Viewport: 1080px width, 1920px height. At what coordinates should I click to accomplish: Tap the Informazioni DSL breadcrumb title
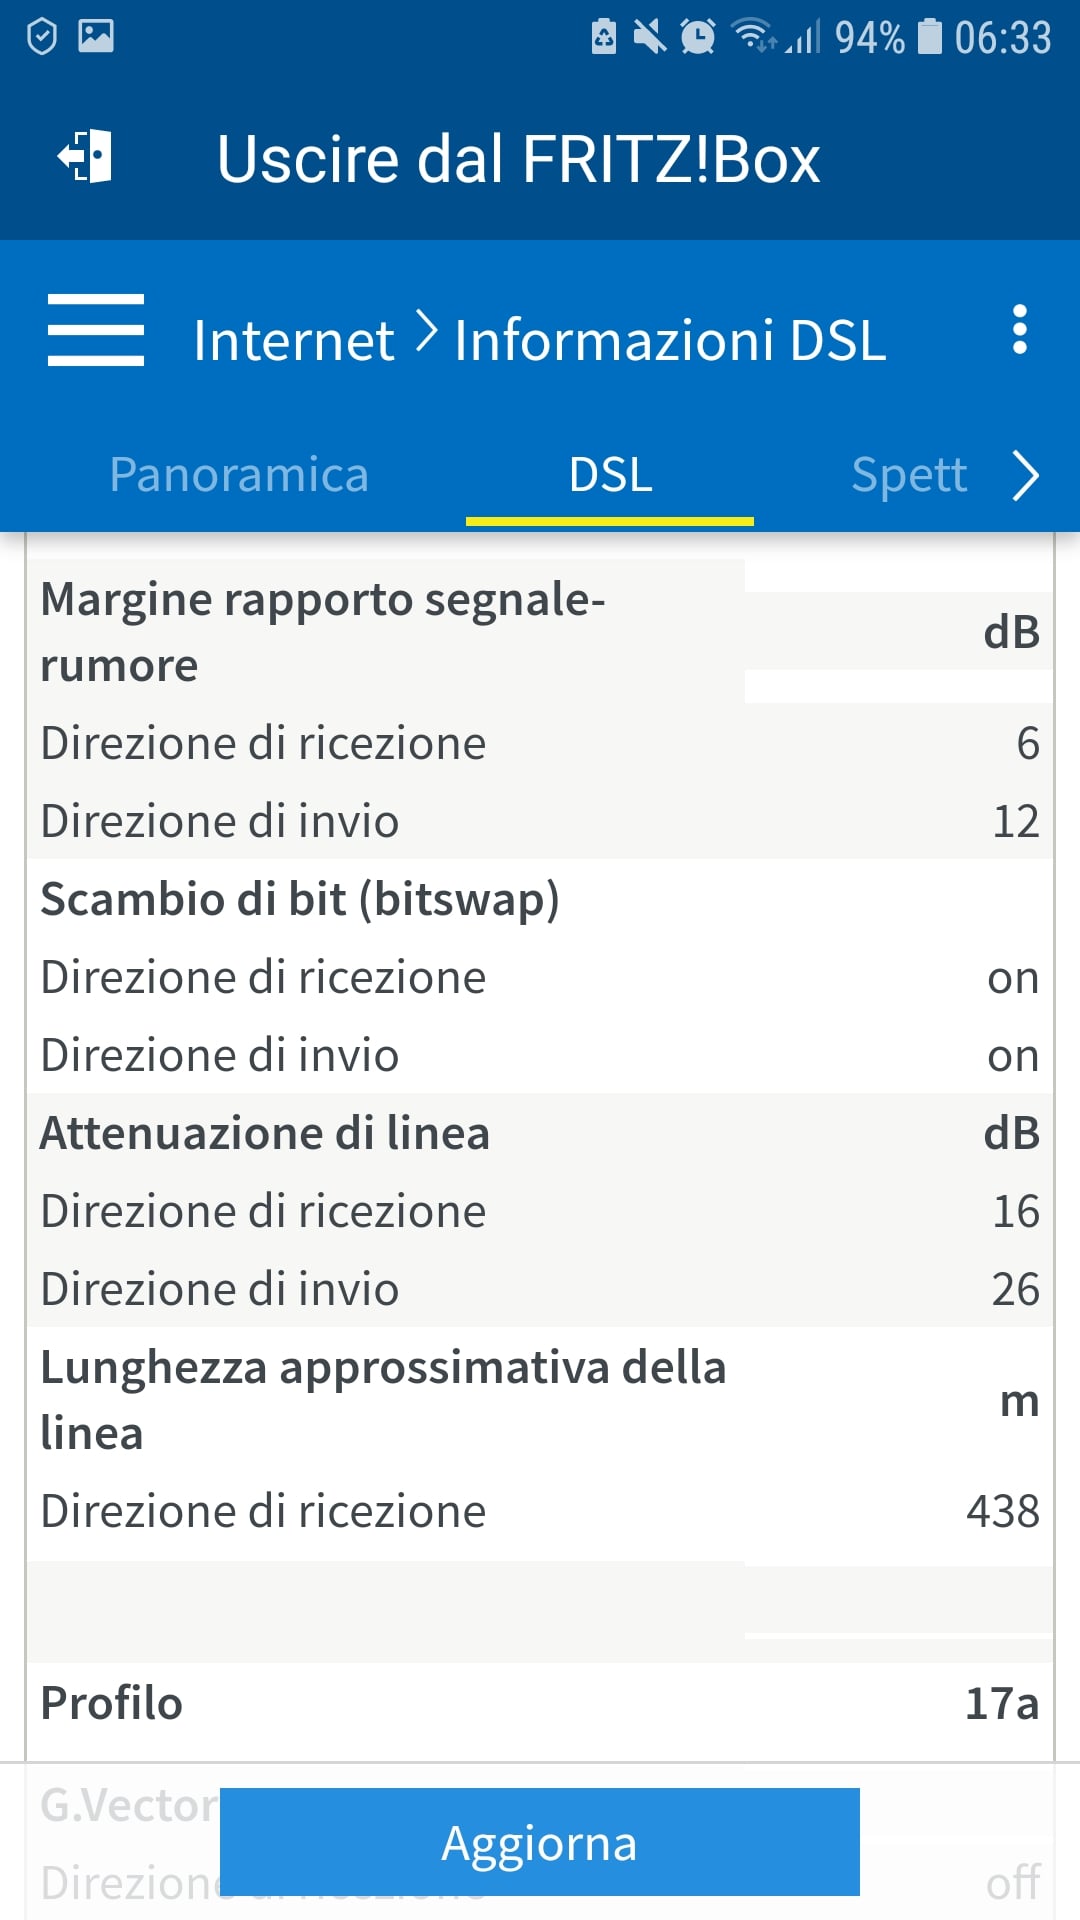tap(670, 340)
